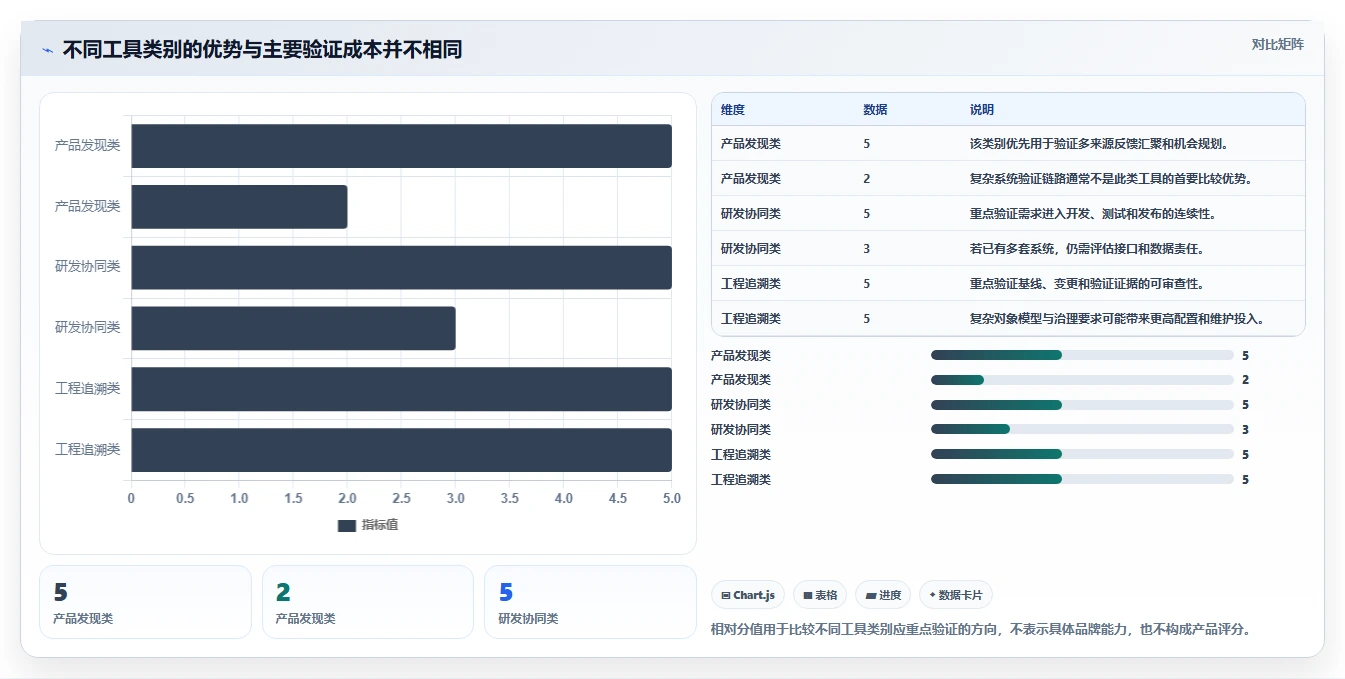Select the 研发协同类 chart bar reaching 5.0

(x=401, y=267)
